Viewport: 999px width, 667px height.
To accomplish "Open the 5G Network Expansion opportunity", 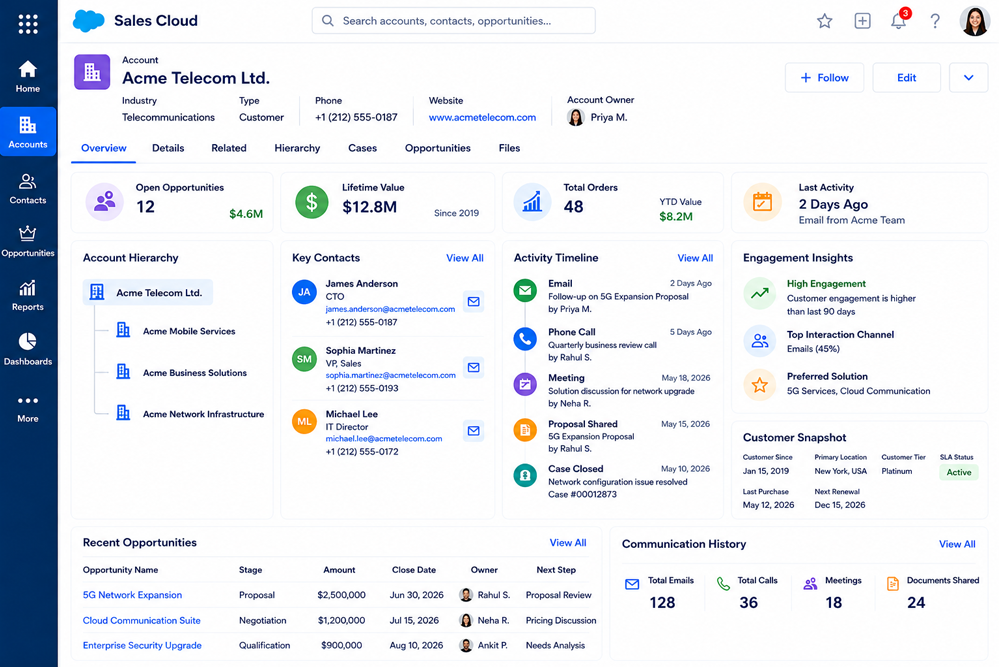I will [x=133, y=595].
